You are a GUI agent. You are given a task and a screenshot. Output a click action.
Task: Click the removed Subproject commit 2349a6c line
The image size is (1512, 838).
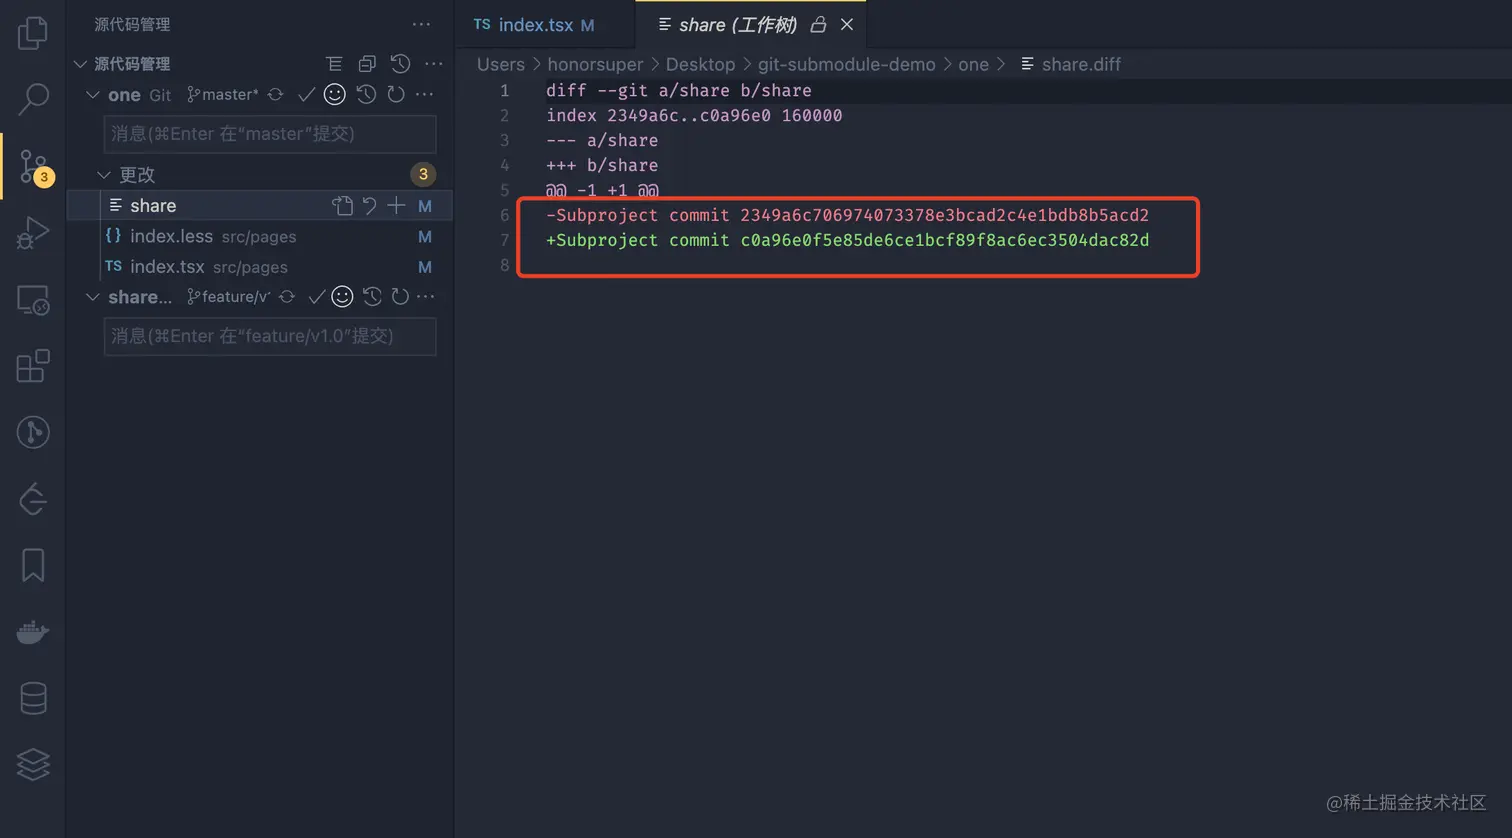(x=847, y=216)
